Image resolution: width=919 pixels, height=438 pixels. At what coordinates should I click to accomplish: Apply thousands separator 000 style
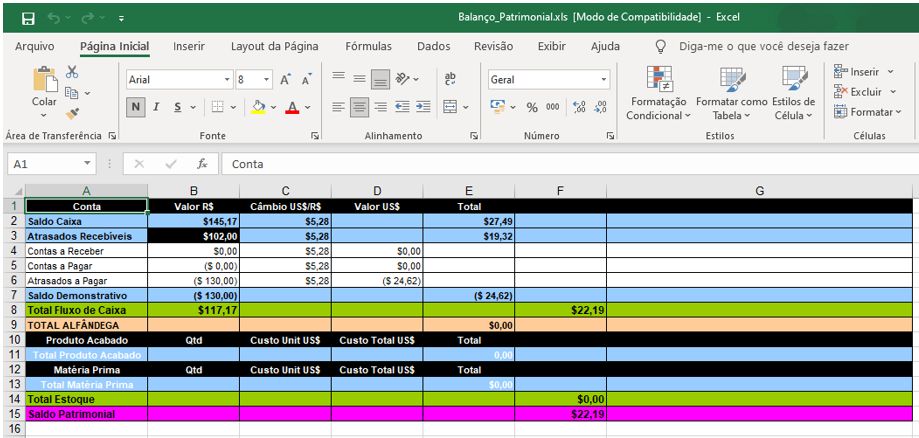552,107
